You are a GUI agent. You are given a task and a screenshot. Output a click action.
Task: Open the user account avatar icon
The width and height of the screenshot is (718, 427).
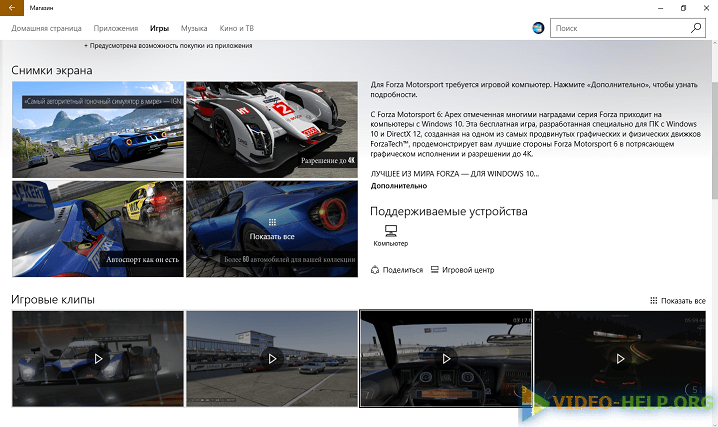539,29
